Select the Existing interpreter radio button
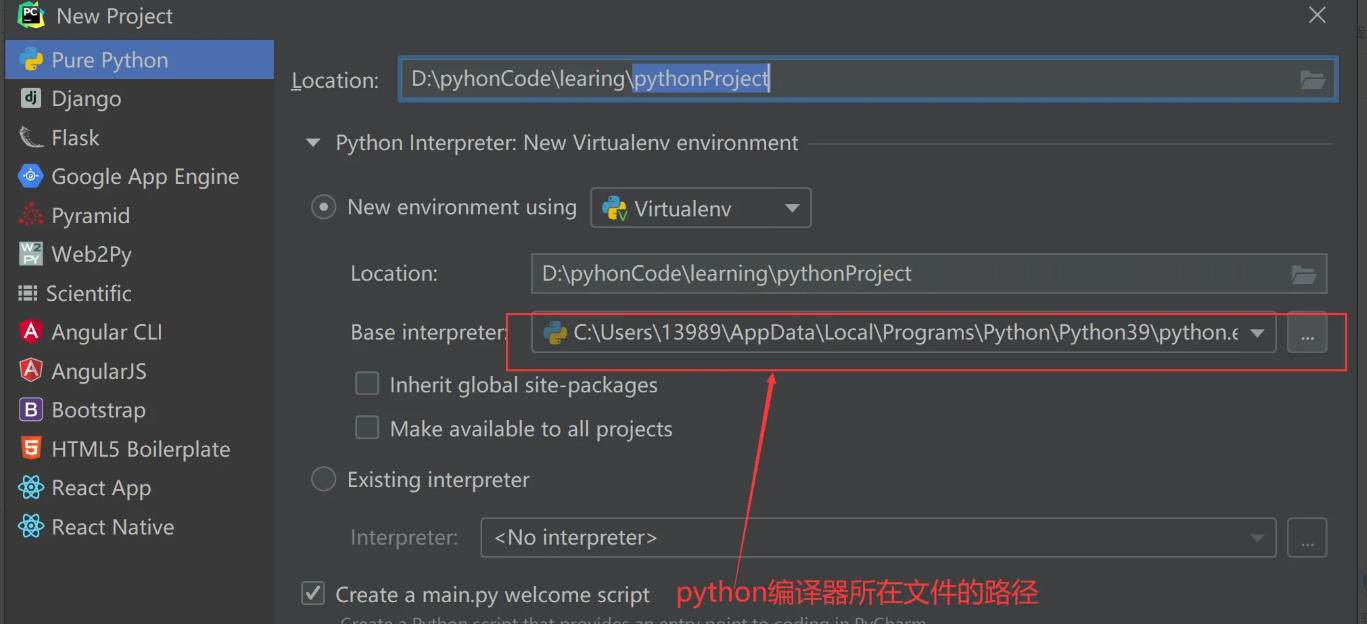1367x624 pixels. (323, 479)
